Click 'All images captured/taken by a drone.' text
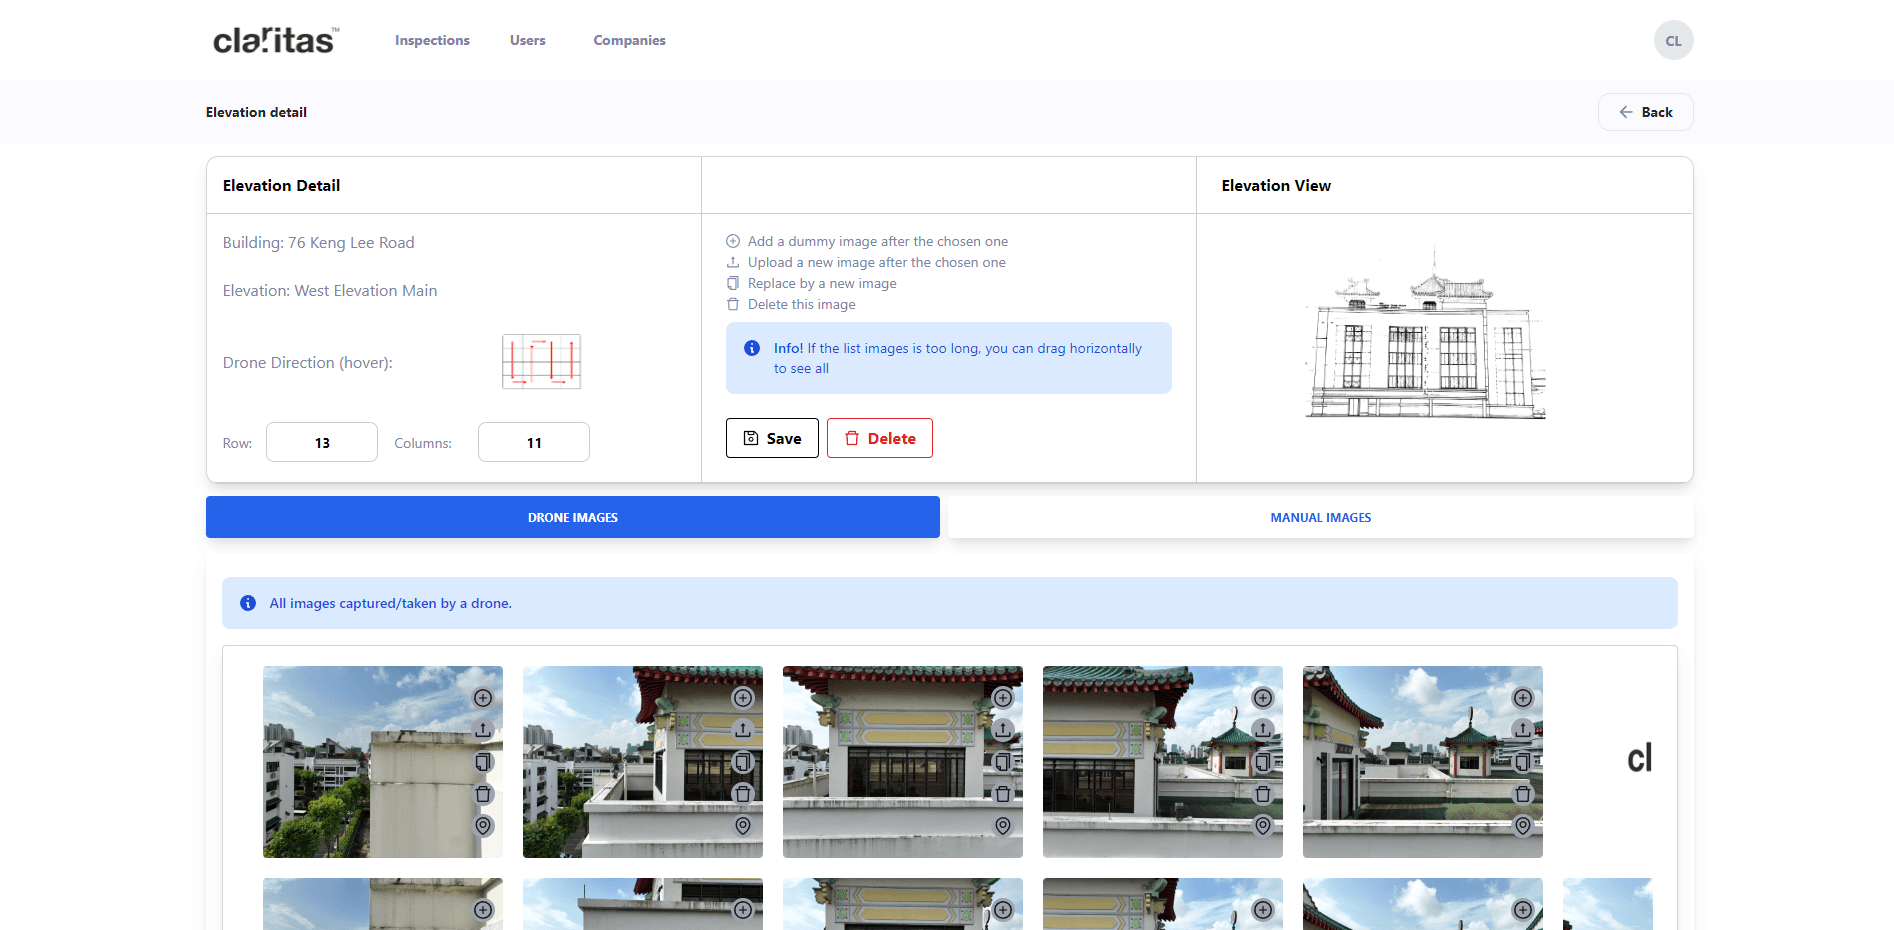Screen dimensions: 1894x930 click(x=390, y=603)
